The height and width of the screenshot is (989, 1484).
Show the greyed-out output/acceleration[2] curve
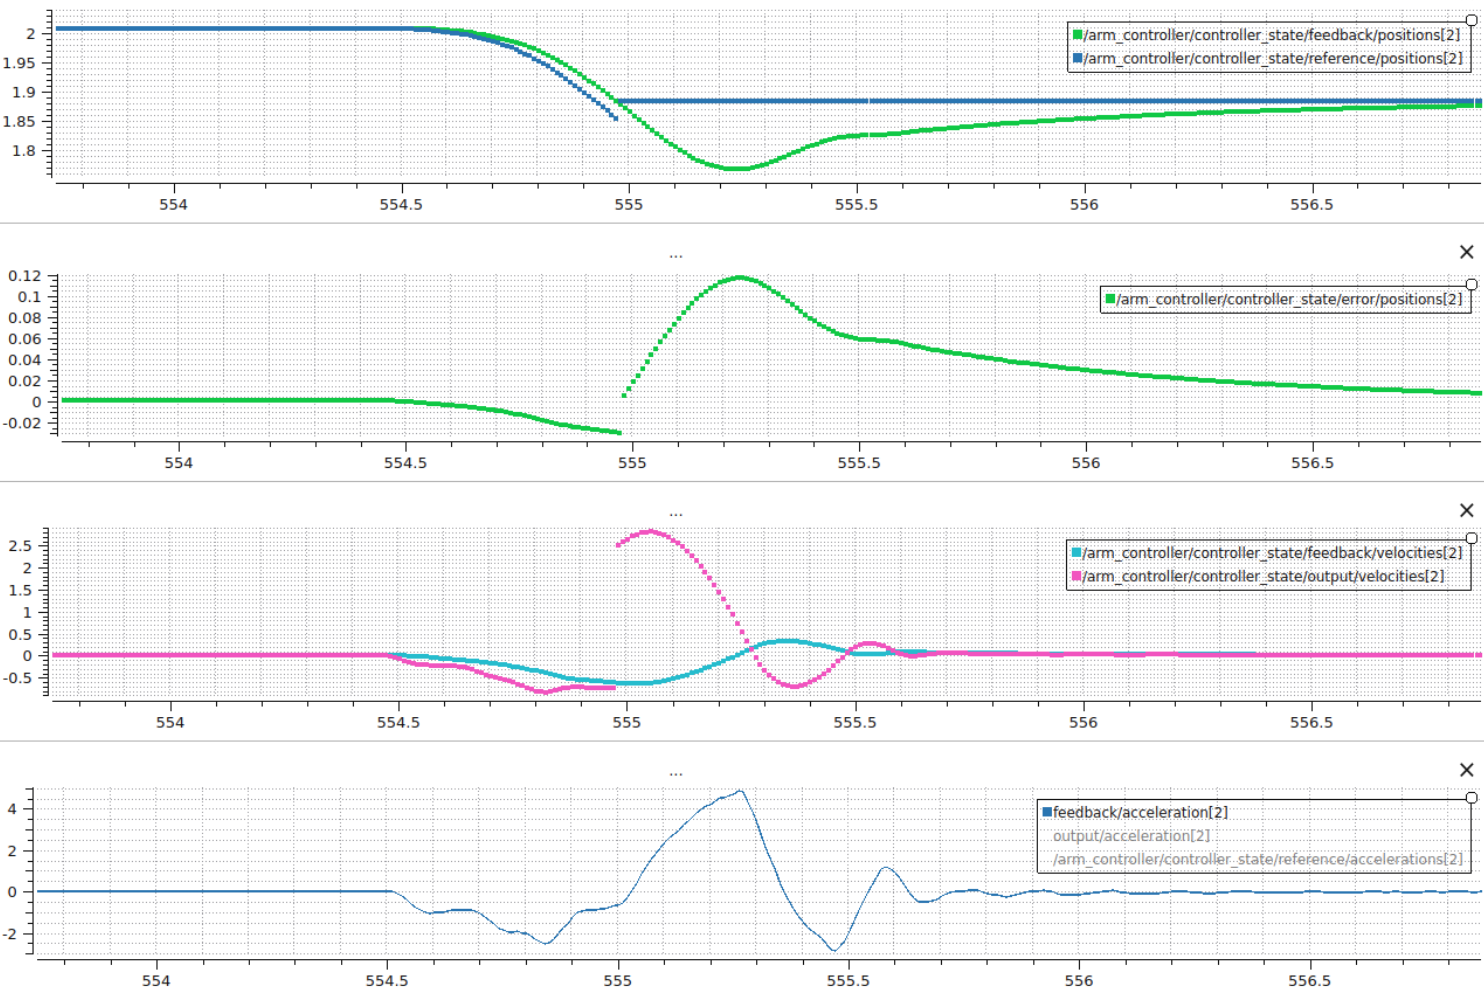coord(1131,836)
